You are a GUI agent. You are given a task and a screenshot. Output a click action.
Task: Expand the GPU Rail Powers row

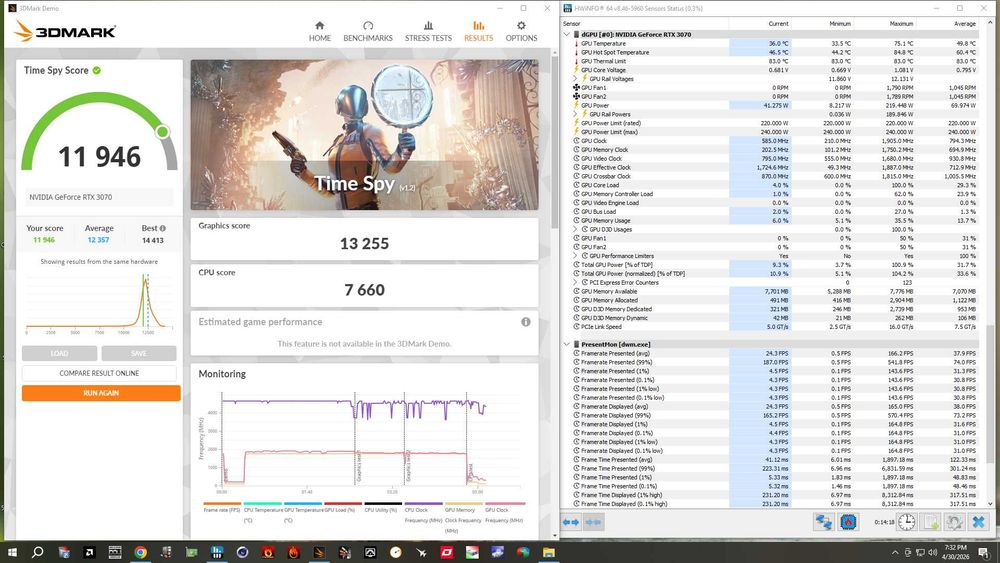coord(576,114)
